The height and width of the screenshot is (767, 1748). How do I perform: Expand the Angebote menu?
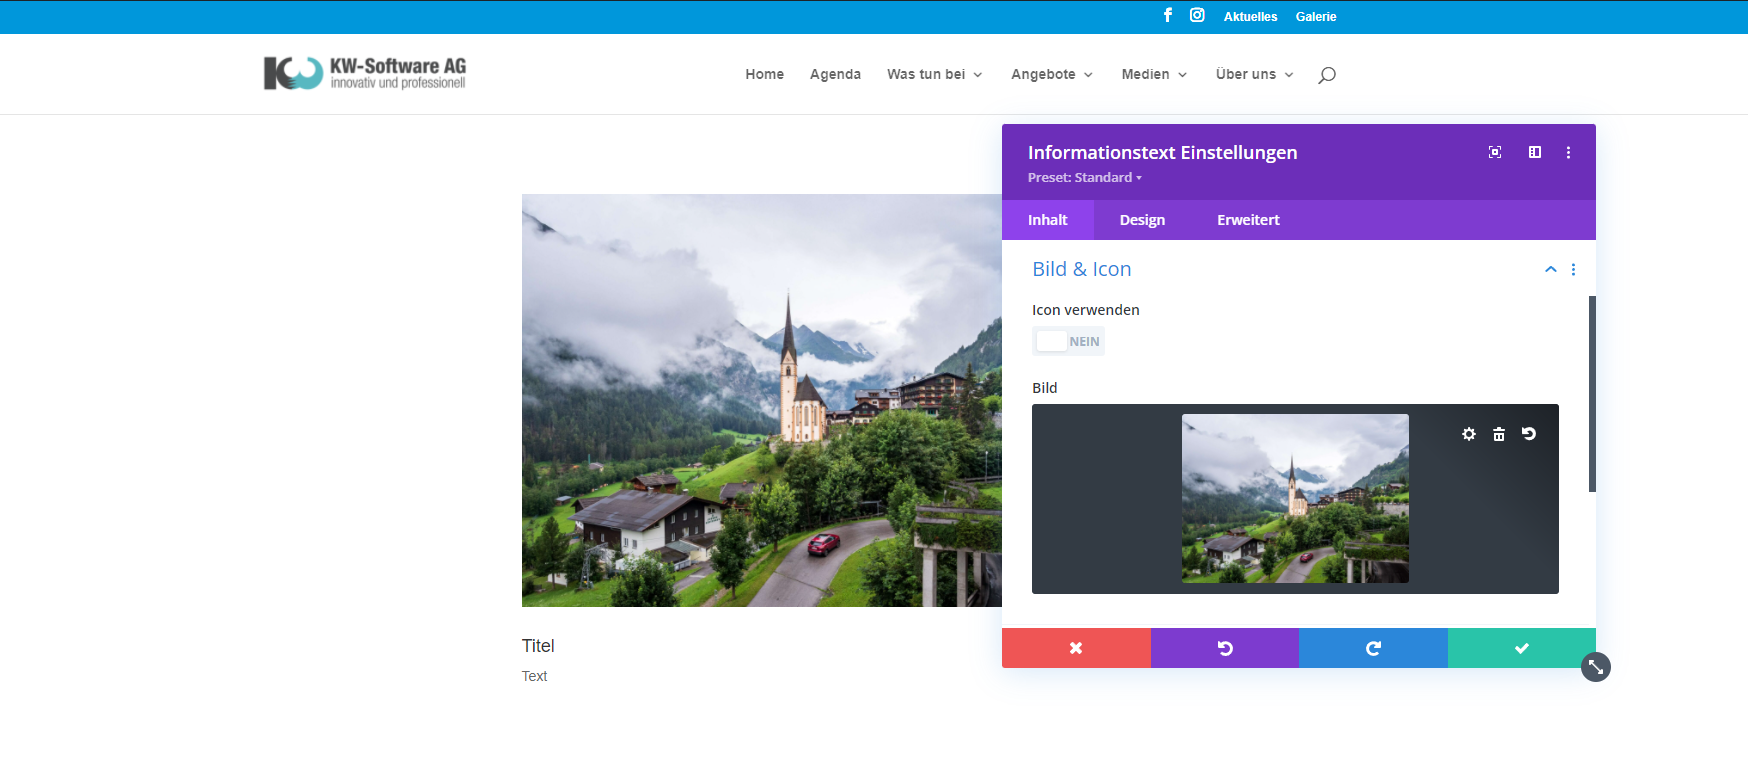[x=1052, y=75]
